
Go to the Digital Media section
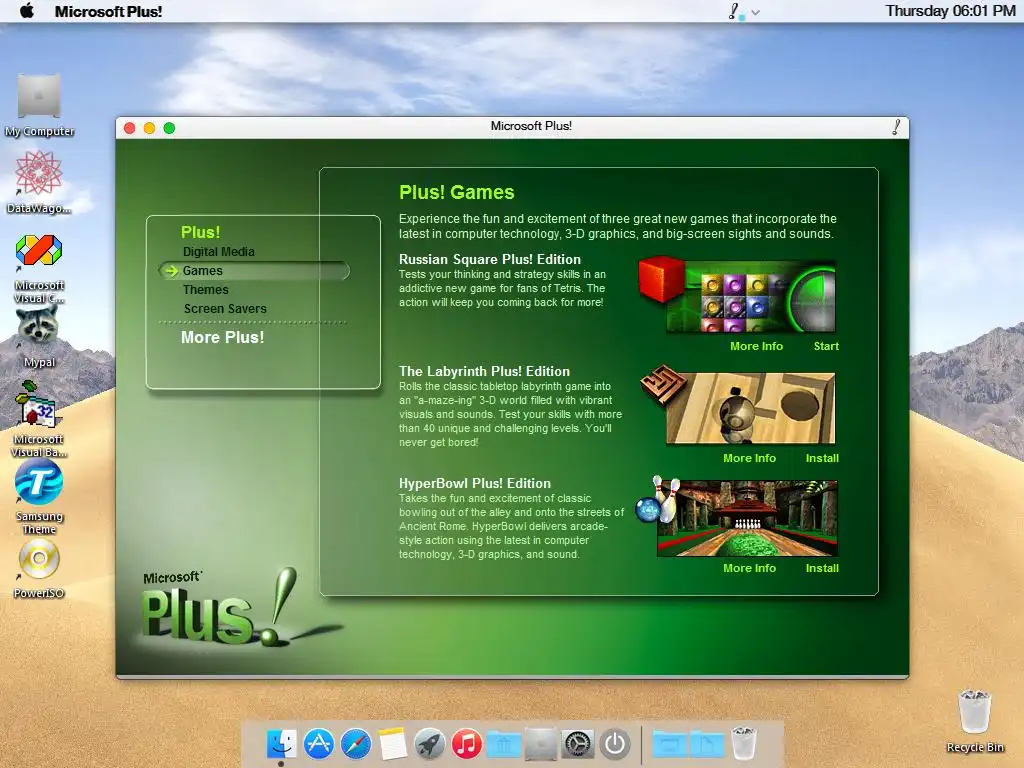point(219,251)
